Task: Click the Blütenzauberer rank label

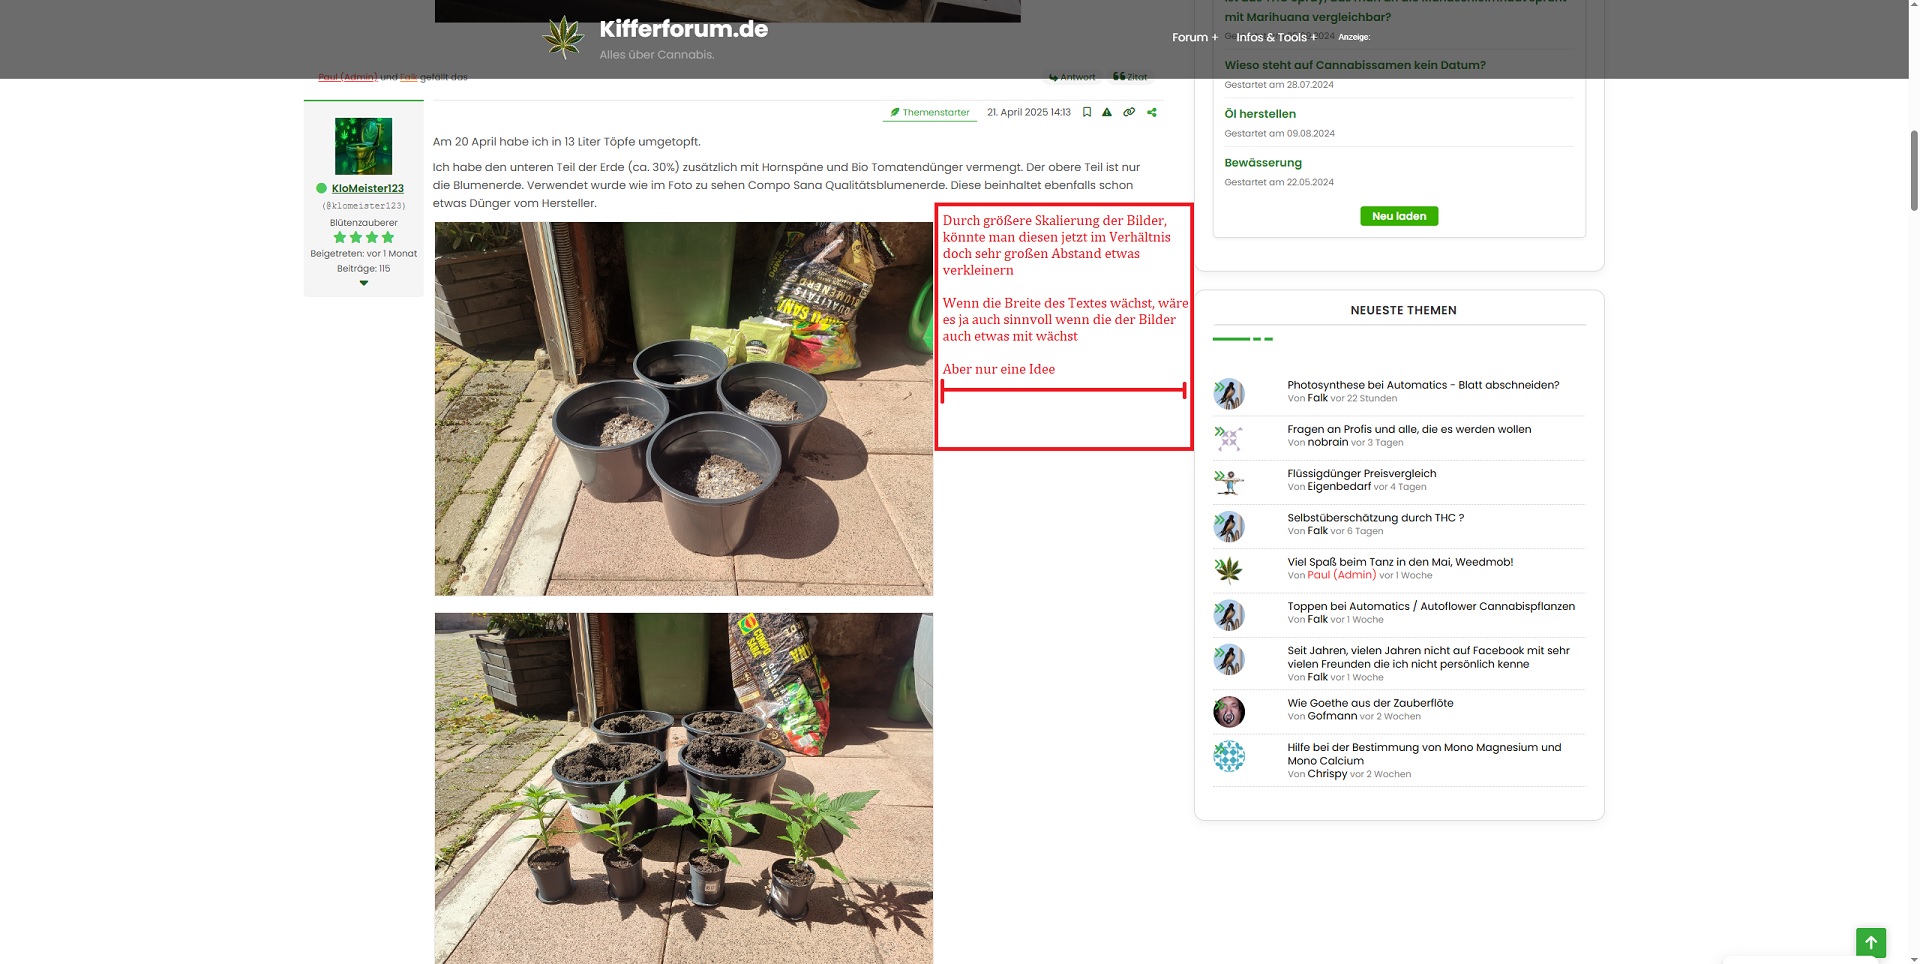Action: point(363,223)
